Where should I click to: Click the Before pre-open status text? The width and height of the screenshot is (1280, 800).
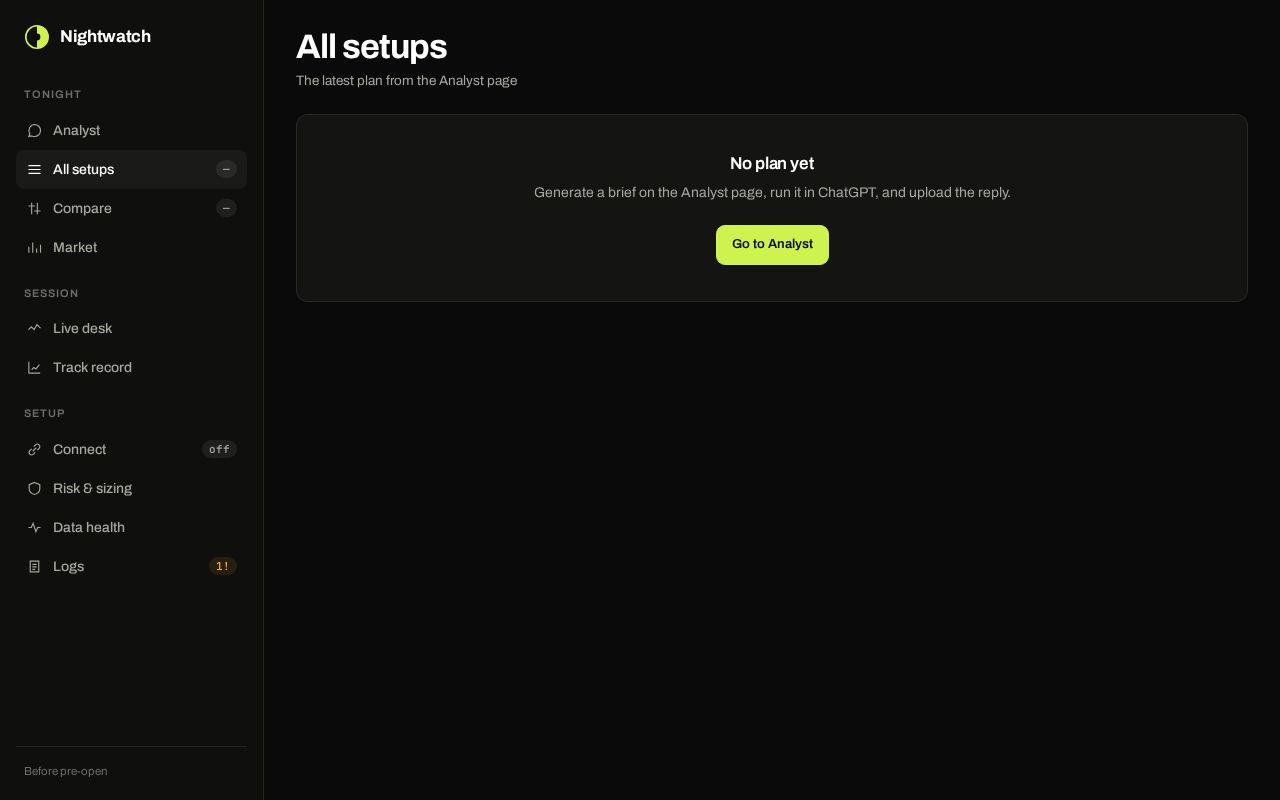click(66, 772)
